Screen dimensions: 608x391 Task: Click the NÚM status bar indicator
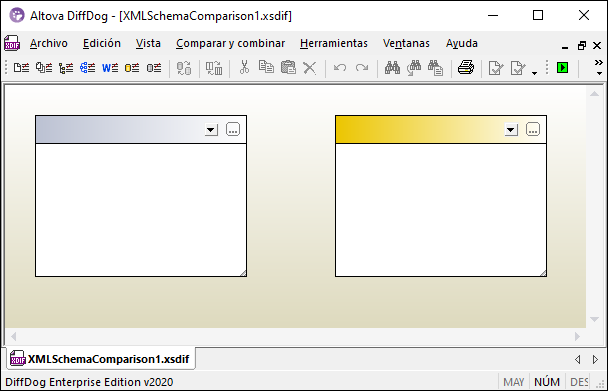pos(547,382)
